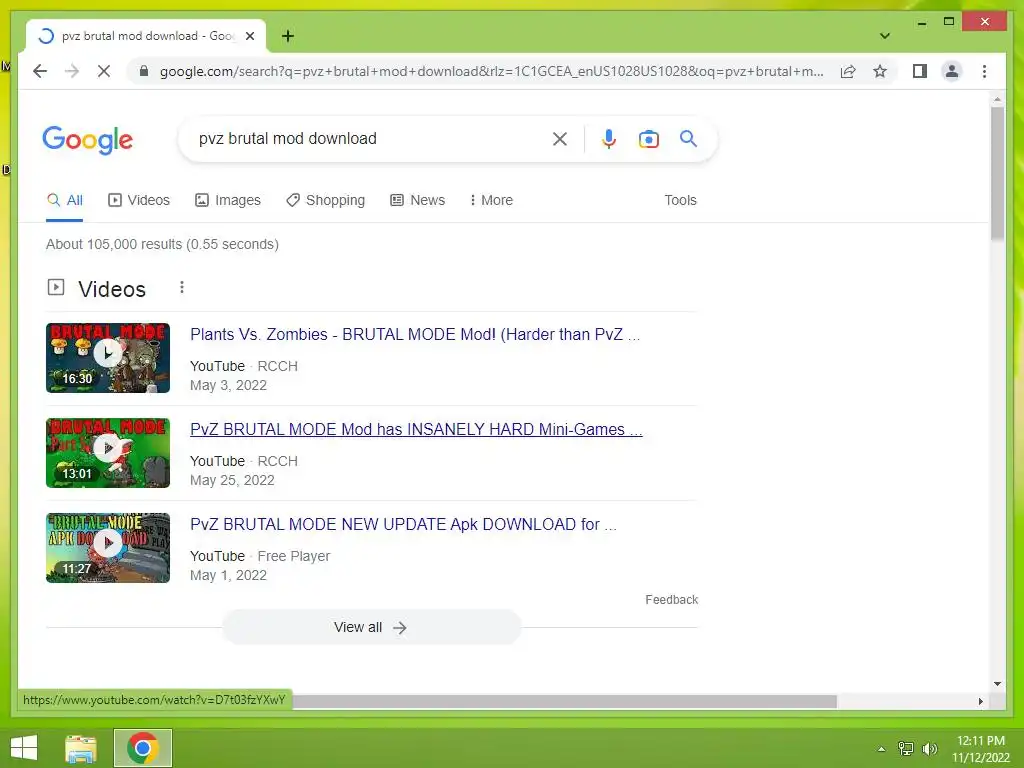Open File Explorer from taskbar

(81, 748)
